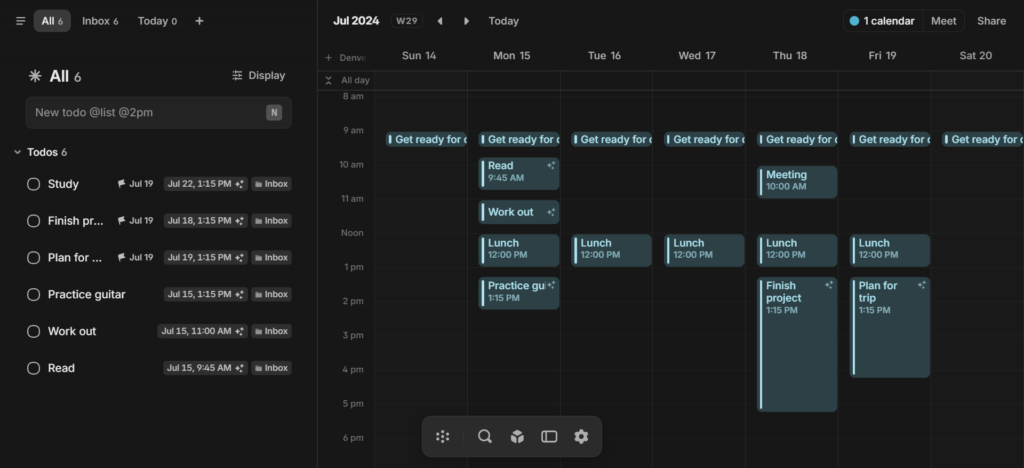Go to previous week with left arrow
This screenshot has width=1024, height=468.
pos(440,21)
